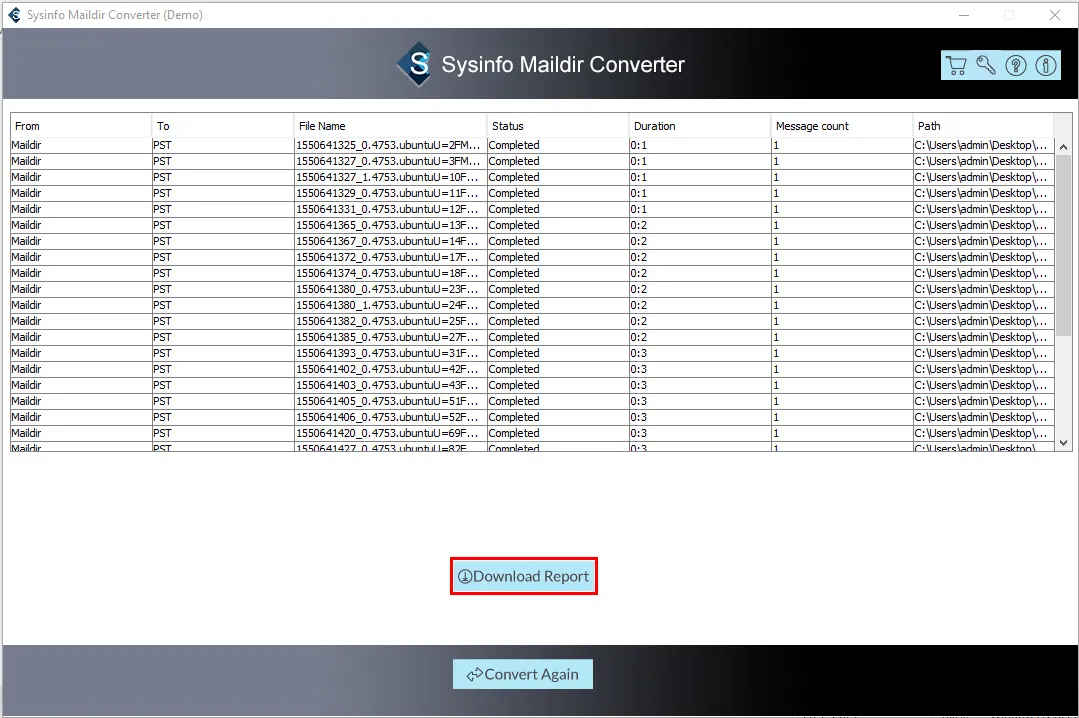Click the vertical scrollbar thumb in table

(x=1063, y=245)
